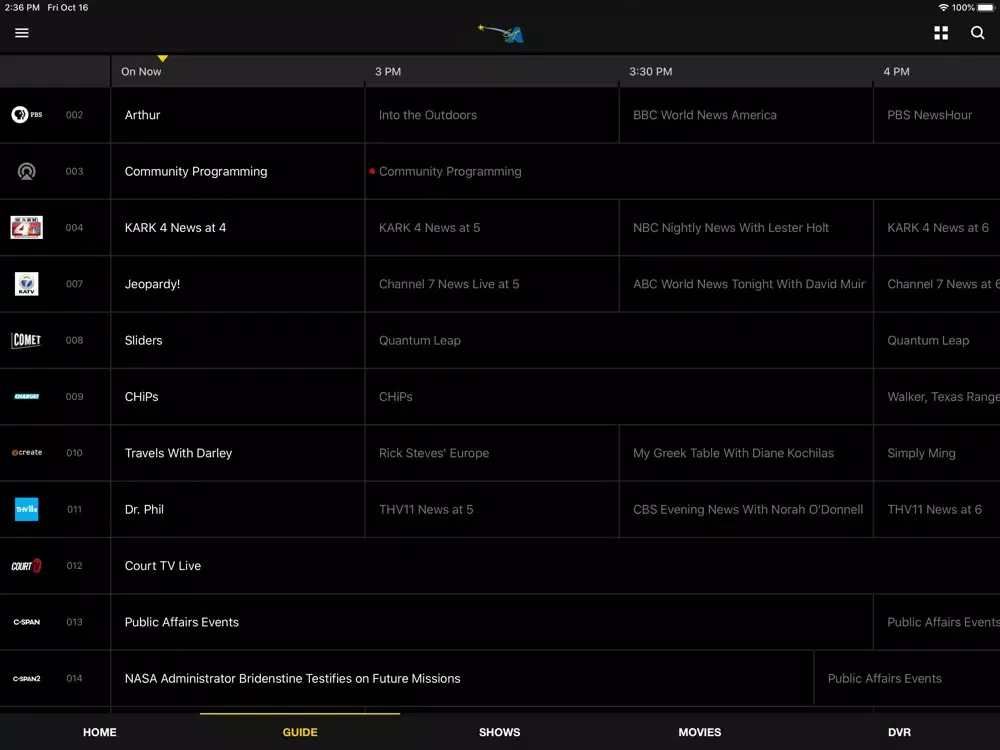Select the community channel 003 logo

(x=26, y=171)
